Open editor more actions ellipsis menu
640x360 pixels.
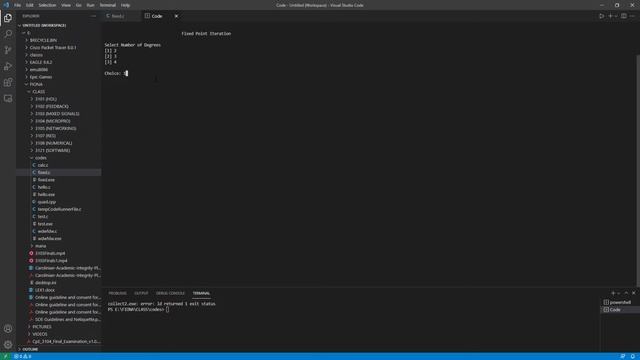(632, 16)
